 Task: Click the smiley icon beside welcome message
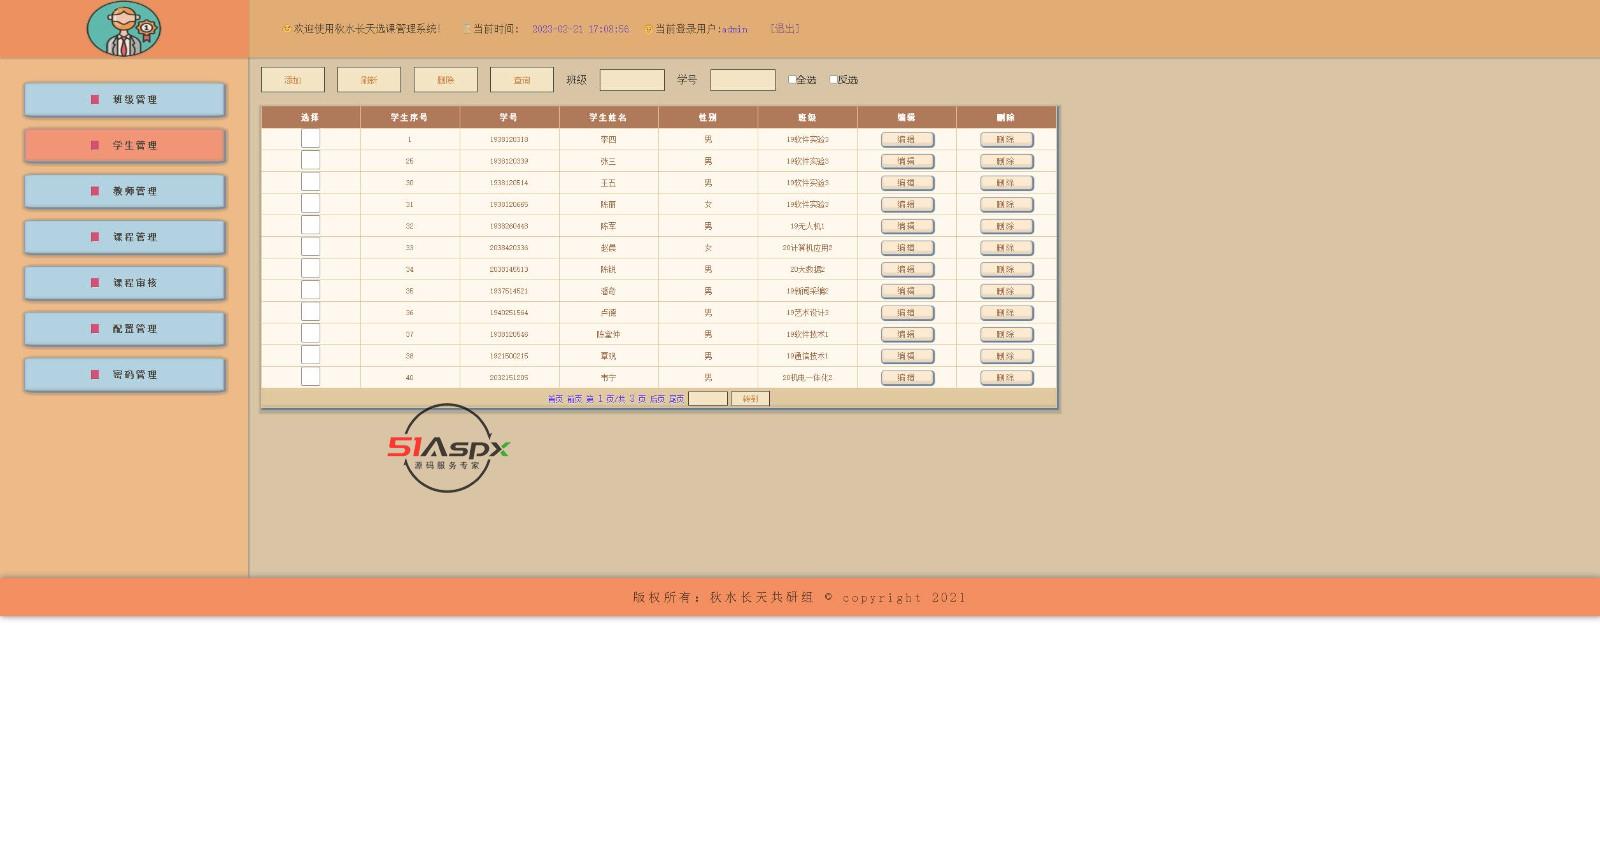tap(287, 29)
